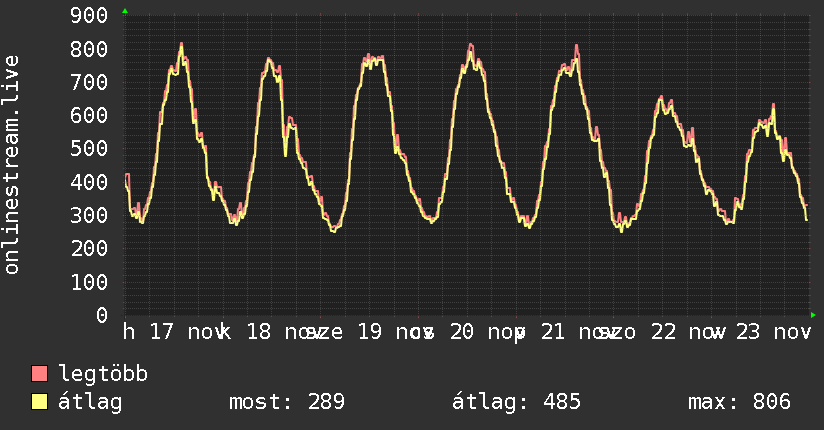This screenshot has height=430, width=824.
Task: Click the vertical "onlinestream.live" axis title
Action: (12, 165)
